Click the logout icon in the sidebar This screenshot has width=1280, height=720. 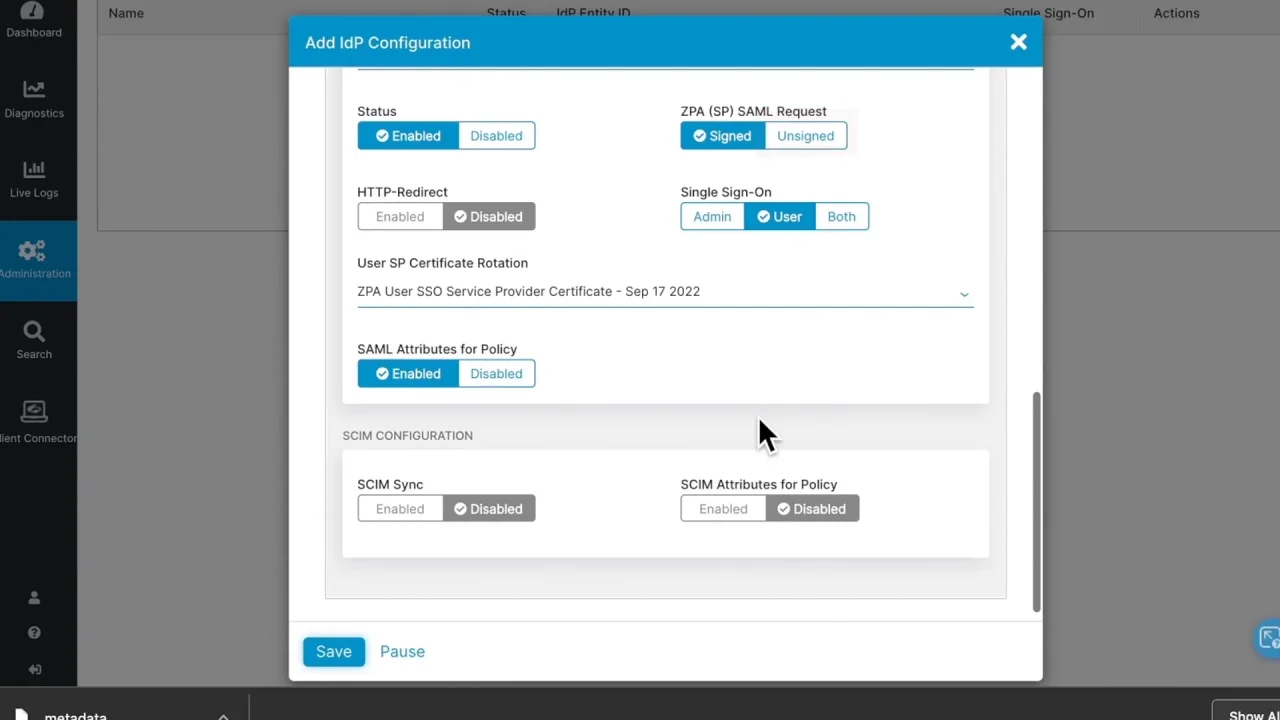point(34,669)
